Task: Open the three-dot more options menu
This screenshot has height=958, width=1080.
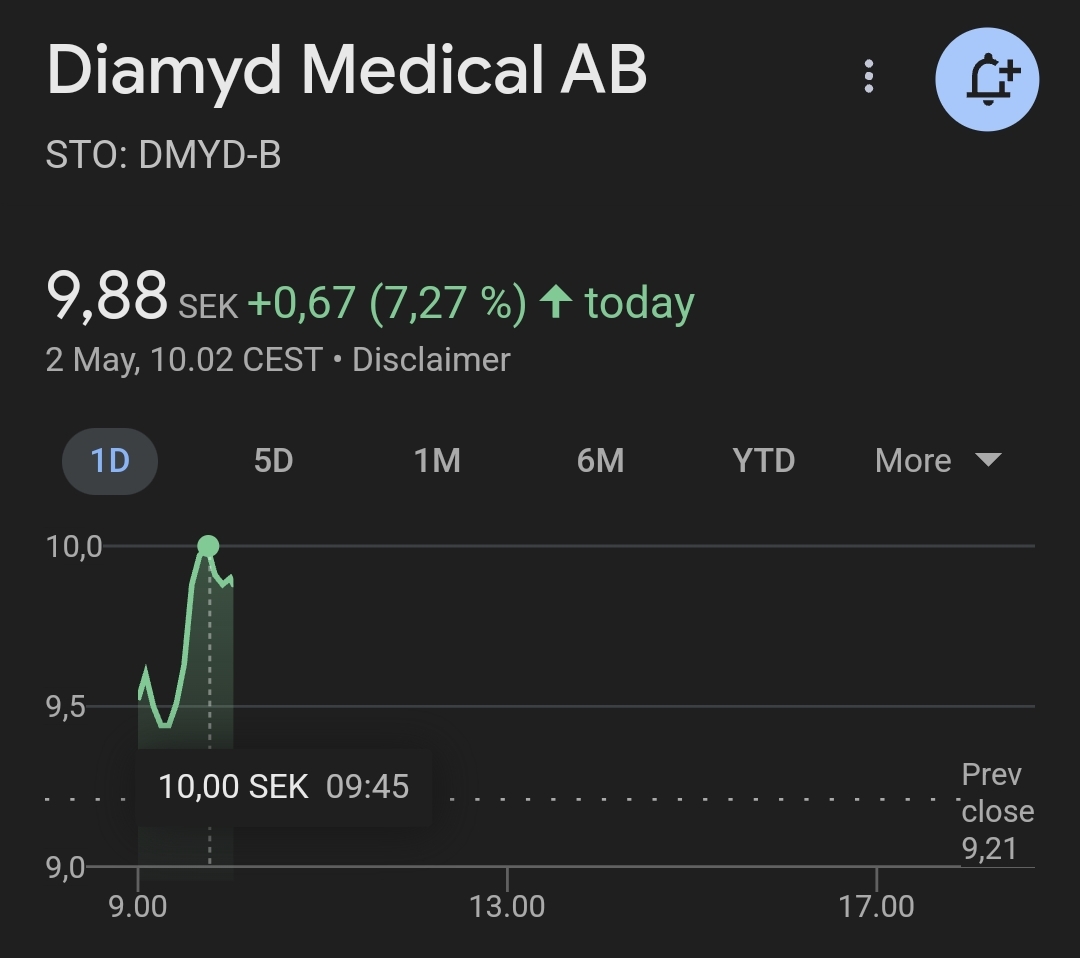Action: [x=869, y=76]
